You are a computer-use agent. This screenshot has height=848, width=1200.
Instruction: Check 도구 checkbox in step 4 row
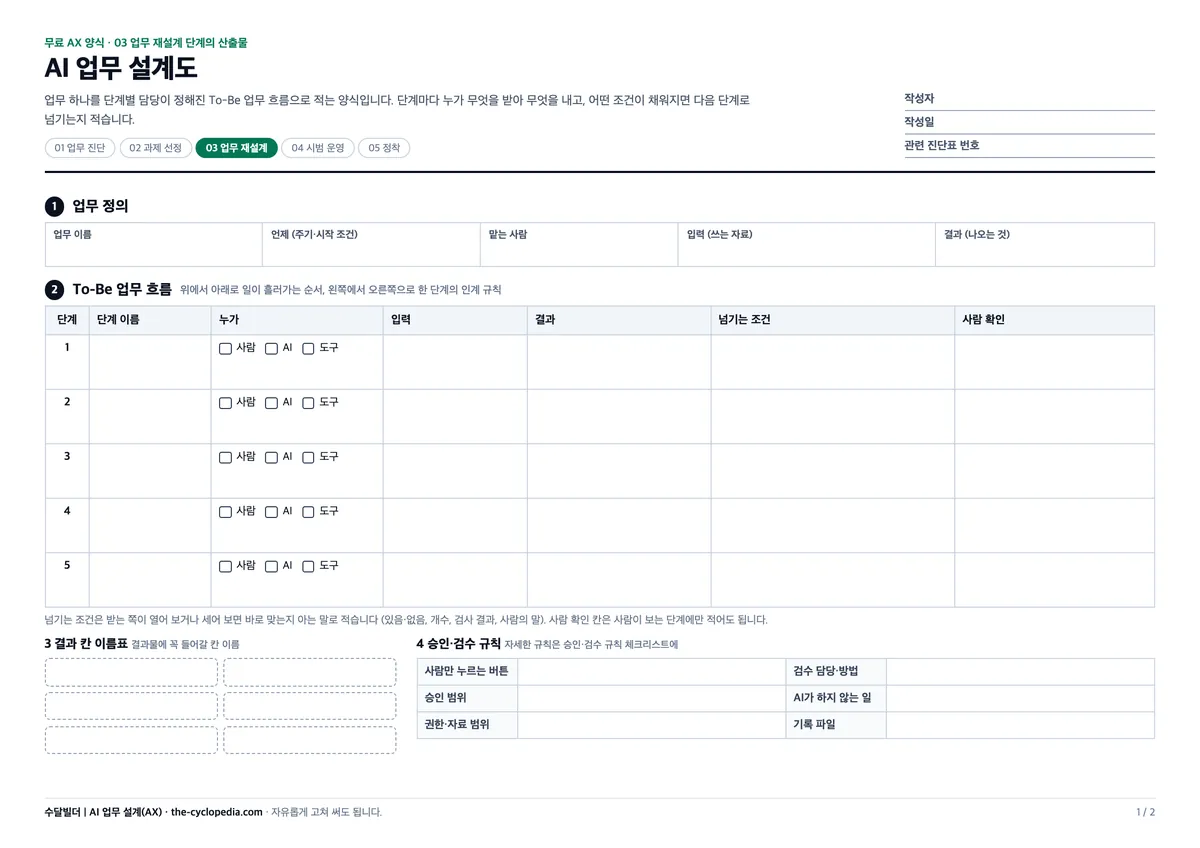click(x=308, y=512)
